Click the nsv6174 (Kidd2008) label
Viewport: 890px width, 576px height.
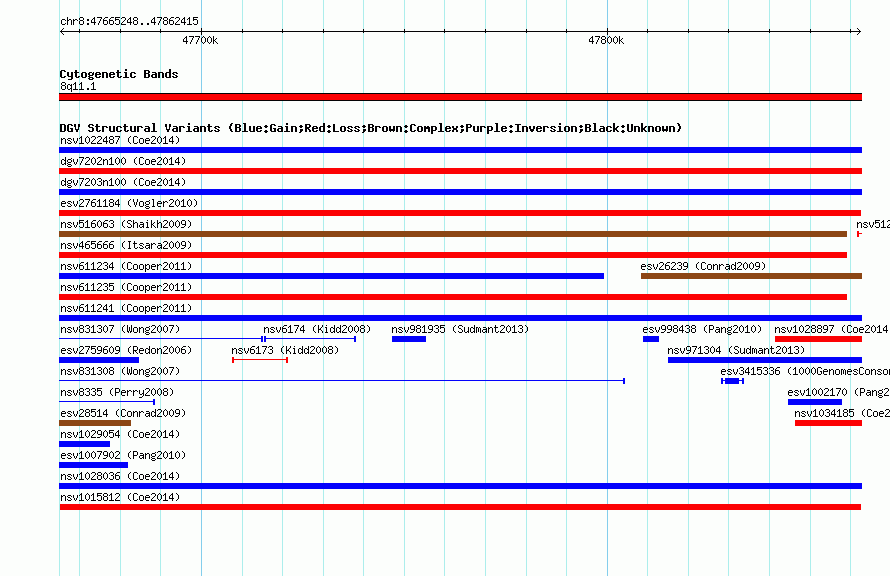click(x=317, y=329)
